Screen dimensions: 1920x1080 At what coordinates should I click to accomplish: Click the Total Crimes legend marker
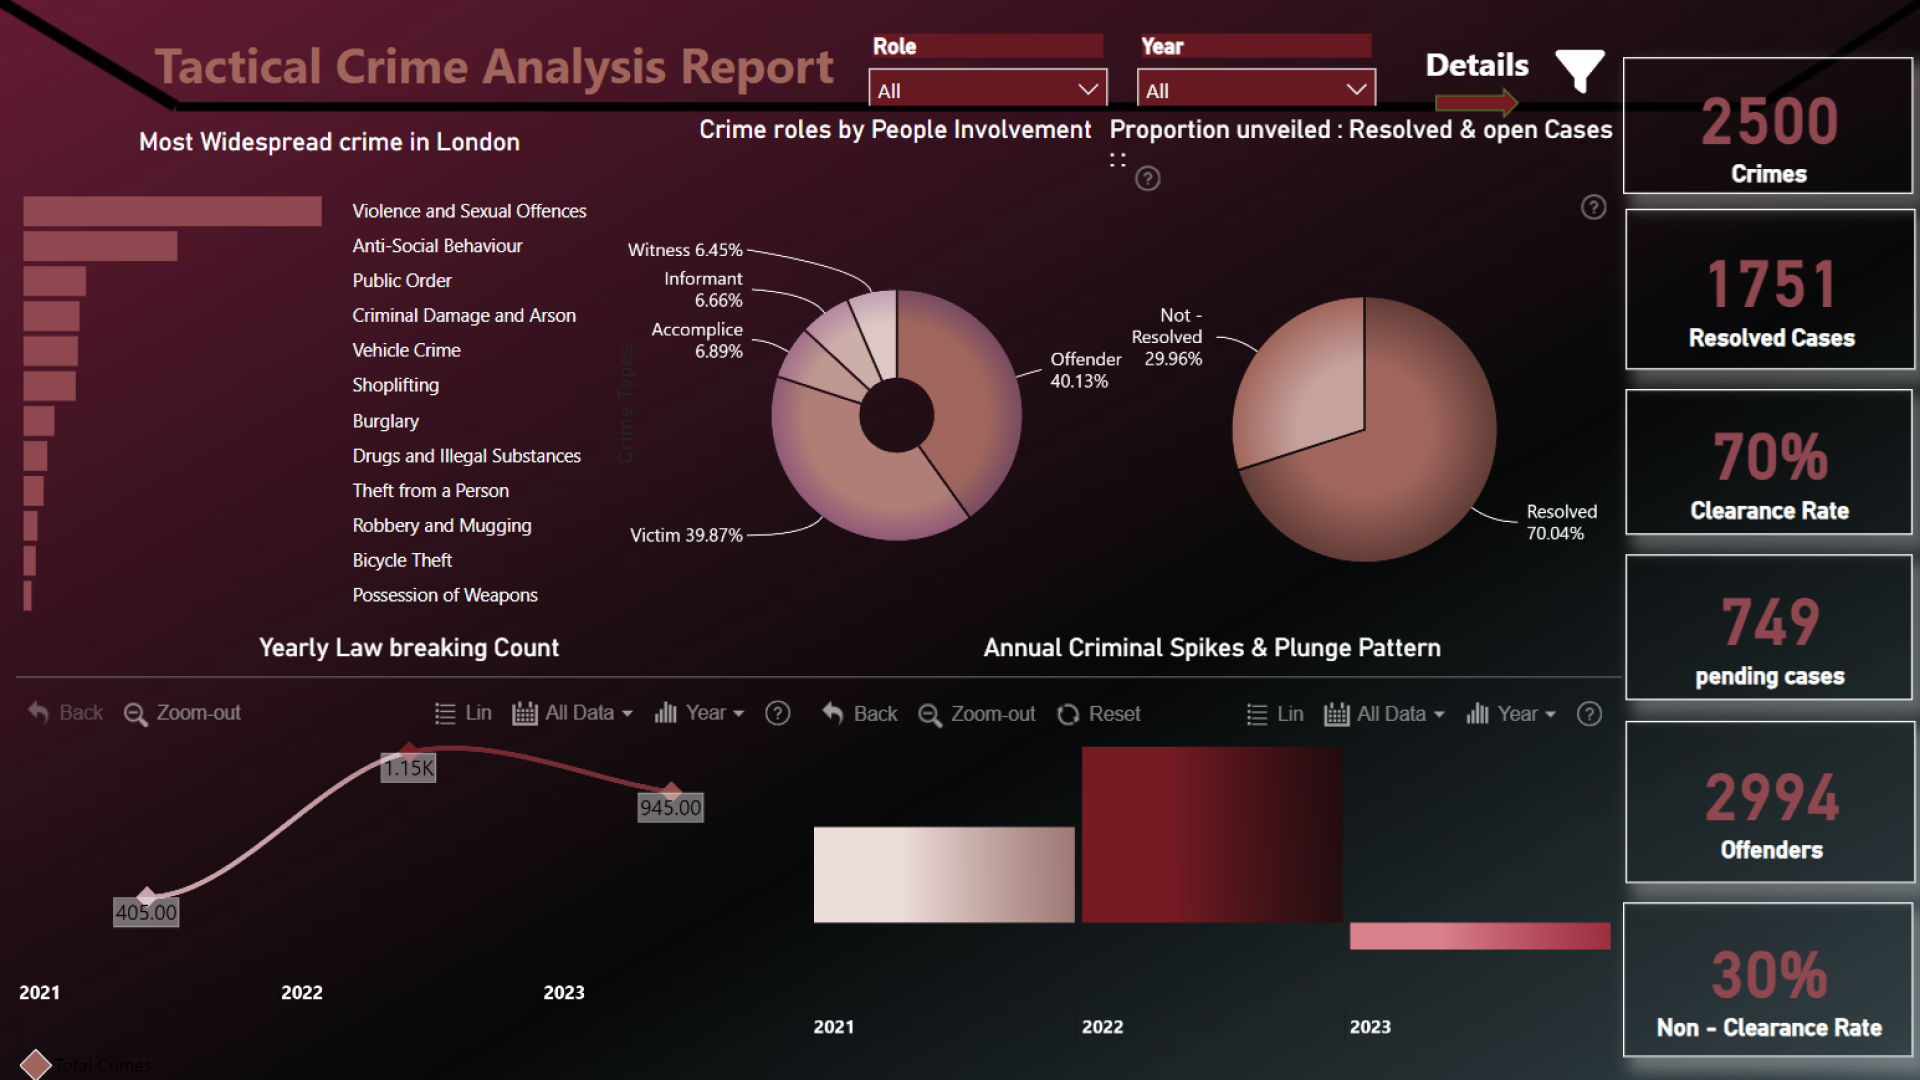(x=36, y=1065)
